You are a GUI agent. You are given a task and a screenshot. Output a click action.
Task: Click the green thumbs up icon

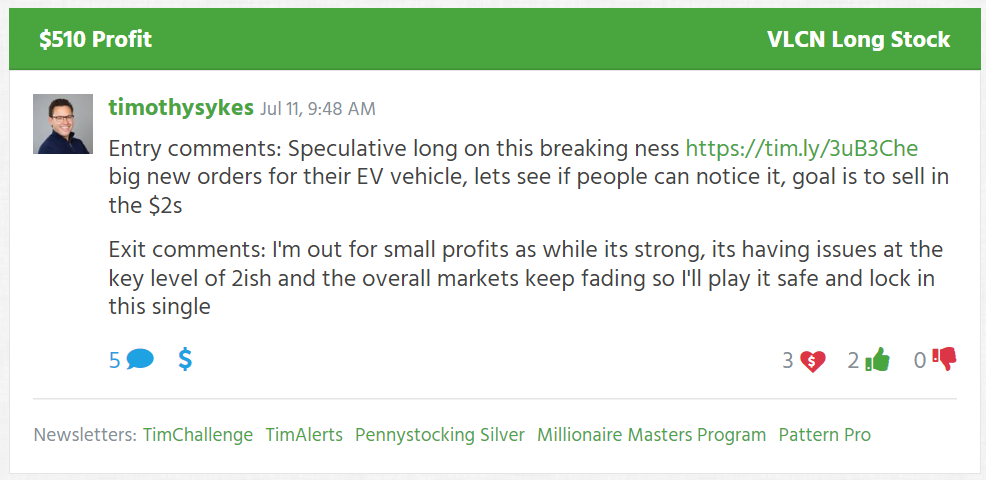[878, 360]
